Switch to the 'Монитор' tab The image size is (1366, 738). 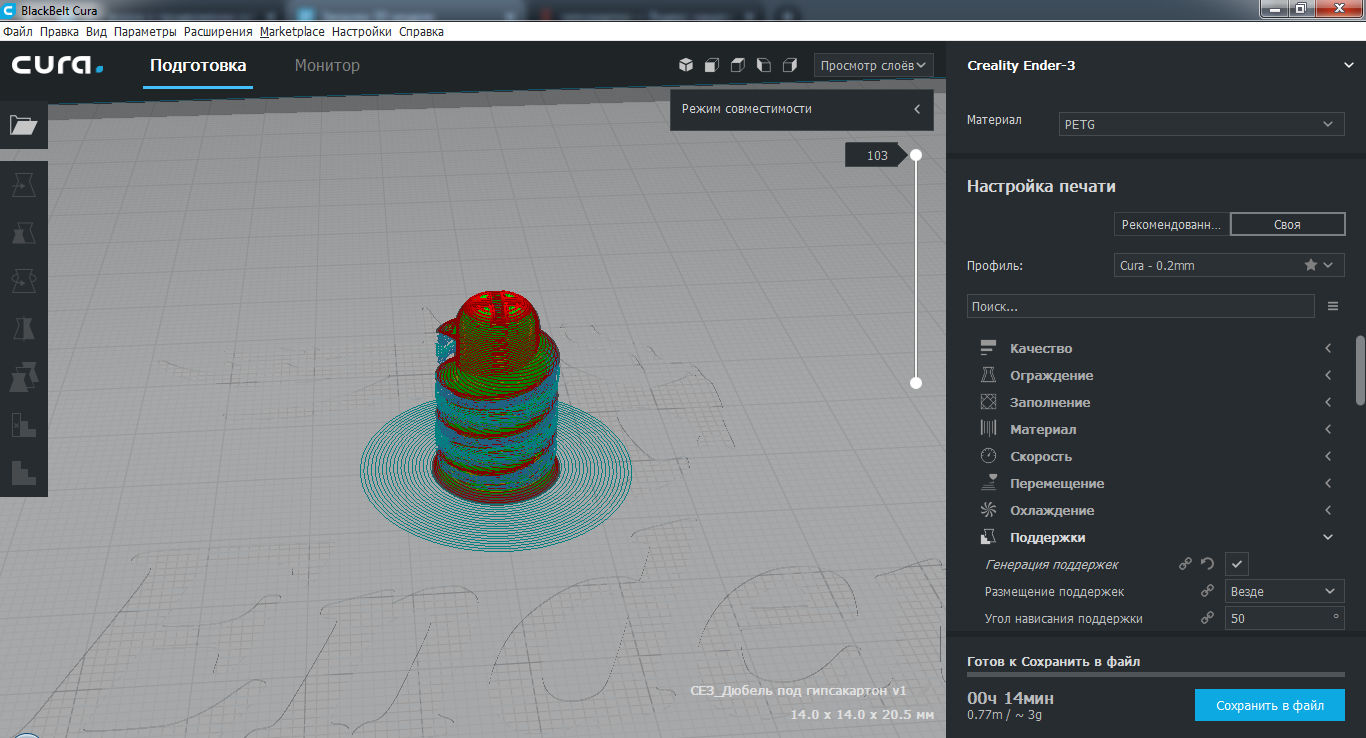[x=327, y=66]
